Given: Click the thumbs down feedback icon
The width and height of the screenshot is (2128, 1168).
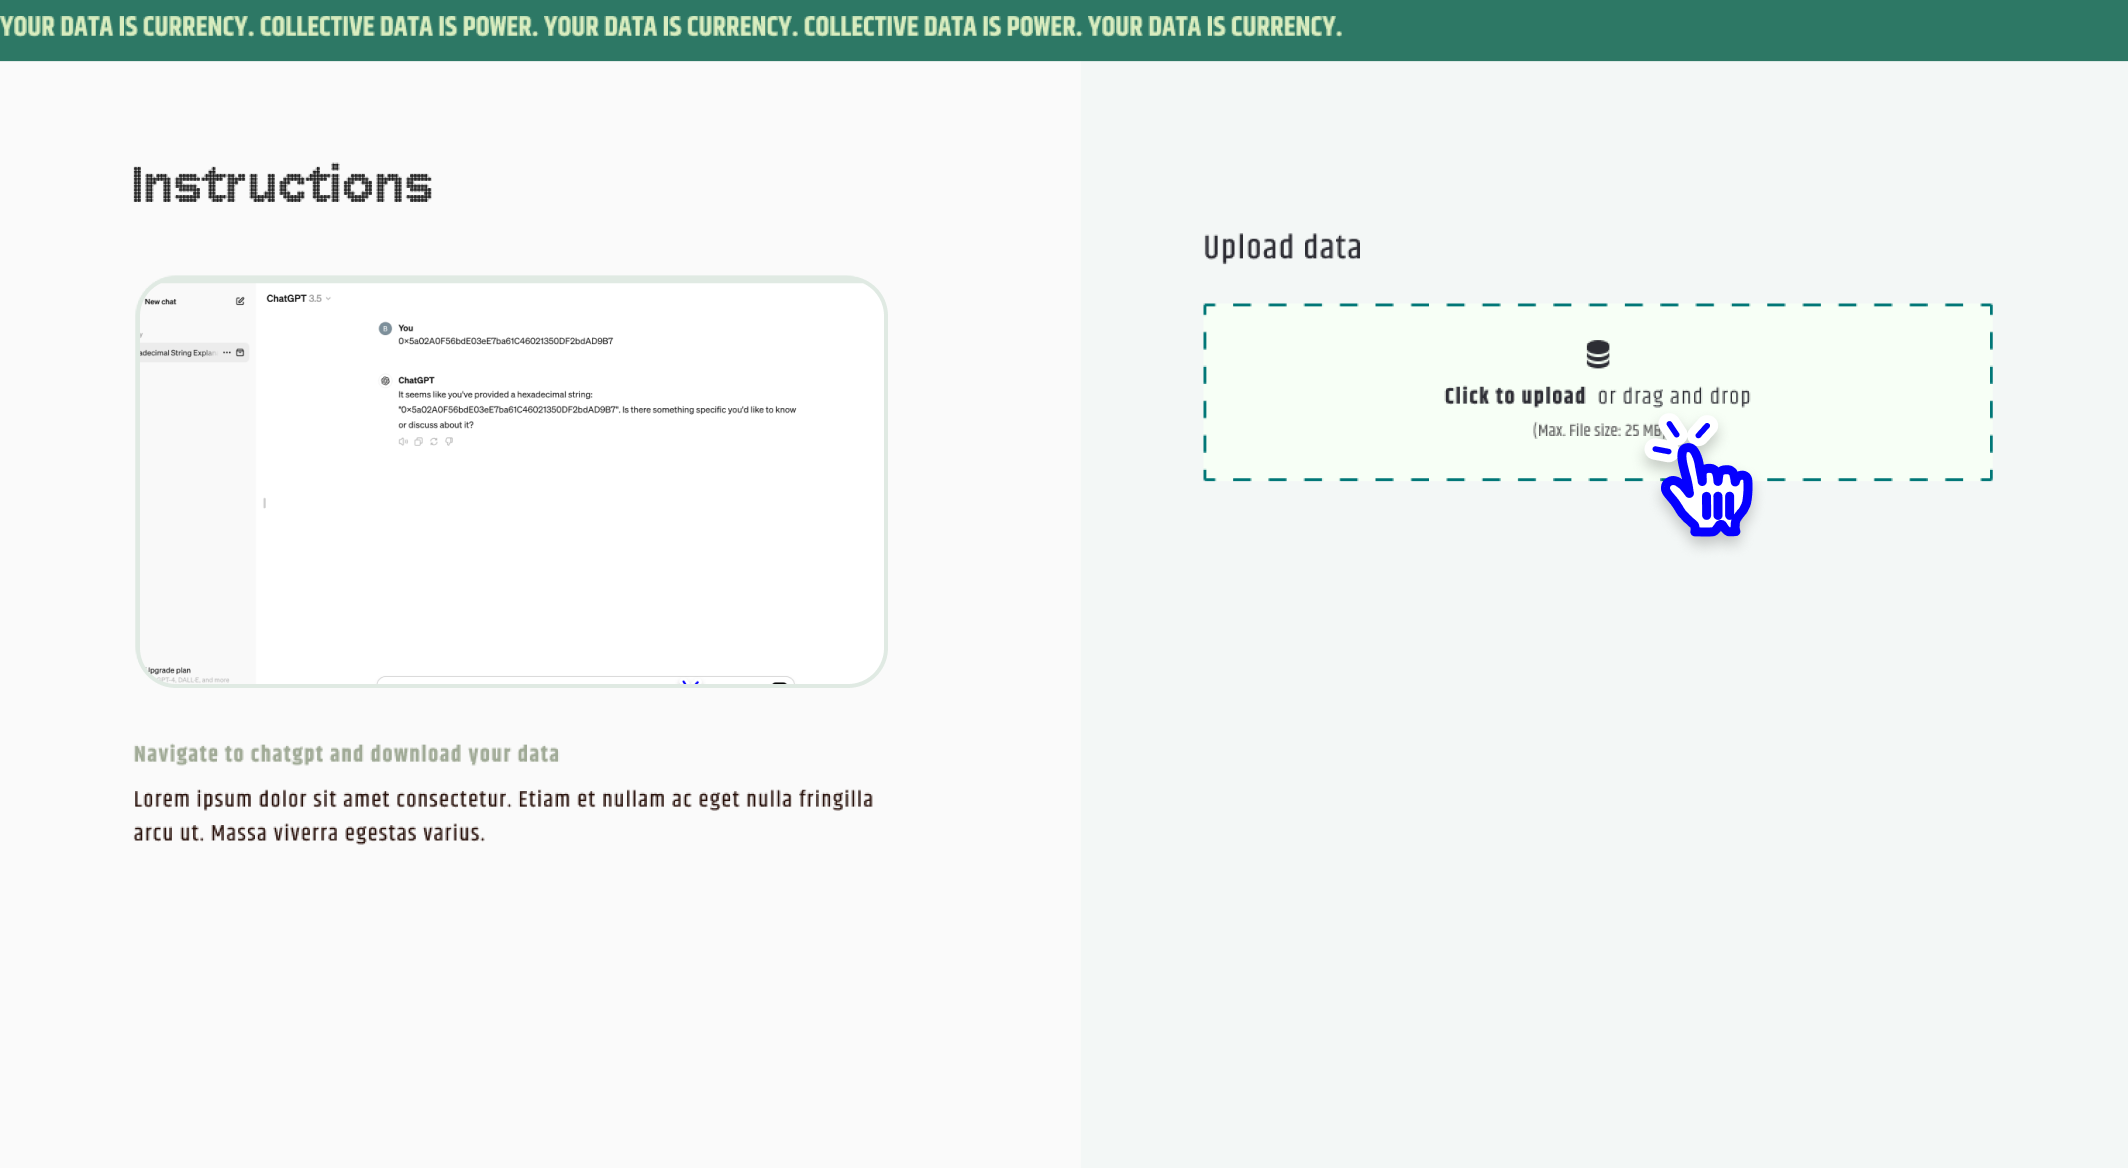Looking at the screenshot, I should tap(449, 441).
